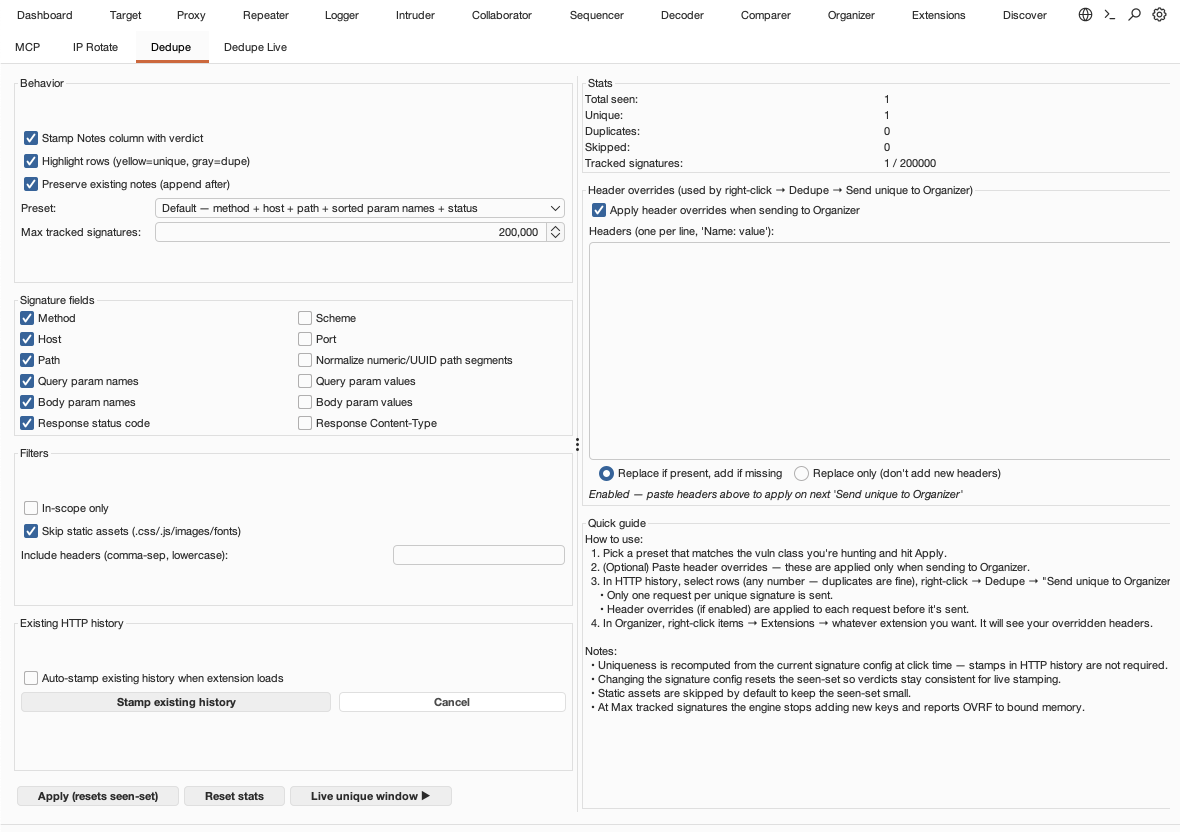Open the Target tab
Screen dimensions: 1180x832
coord(125,15)
